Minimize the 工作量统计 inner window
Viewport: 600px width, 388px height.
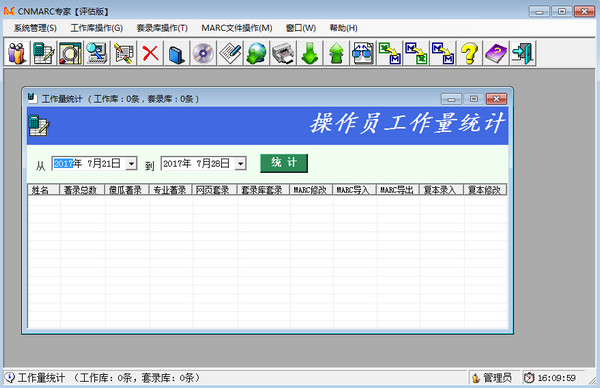coord(451,99)
